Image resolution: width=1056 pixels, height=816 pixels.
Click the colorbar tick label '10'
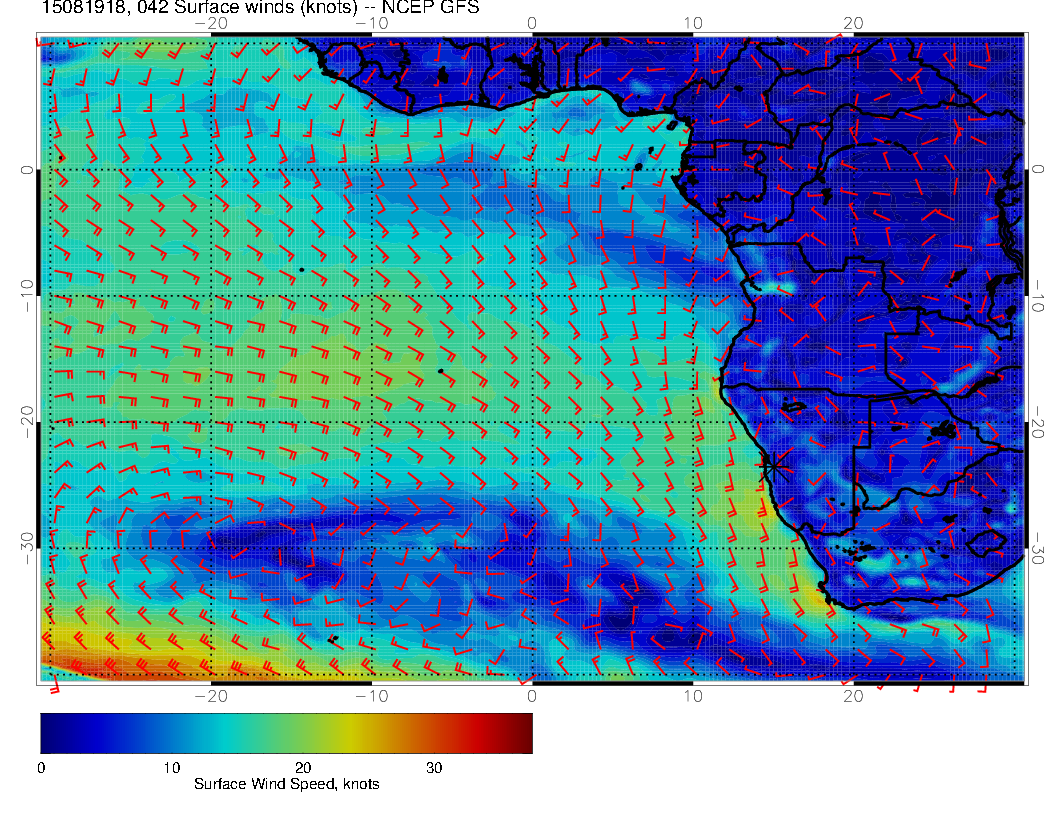coord(171,768)
